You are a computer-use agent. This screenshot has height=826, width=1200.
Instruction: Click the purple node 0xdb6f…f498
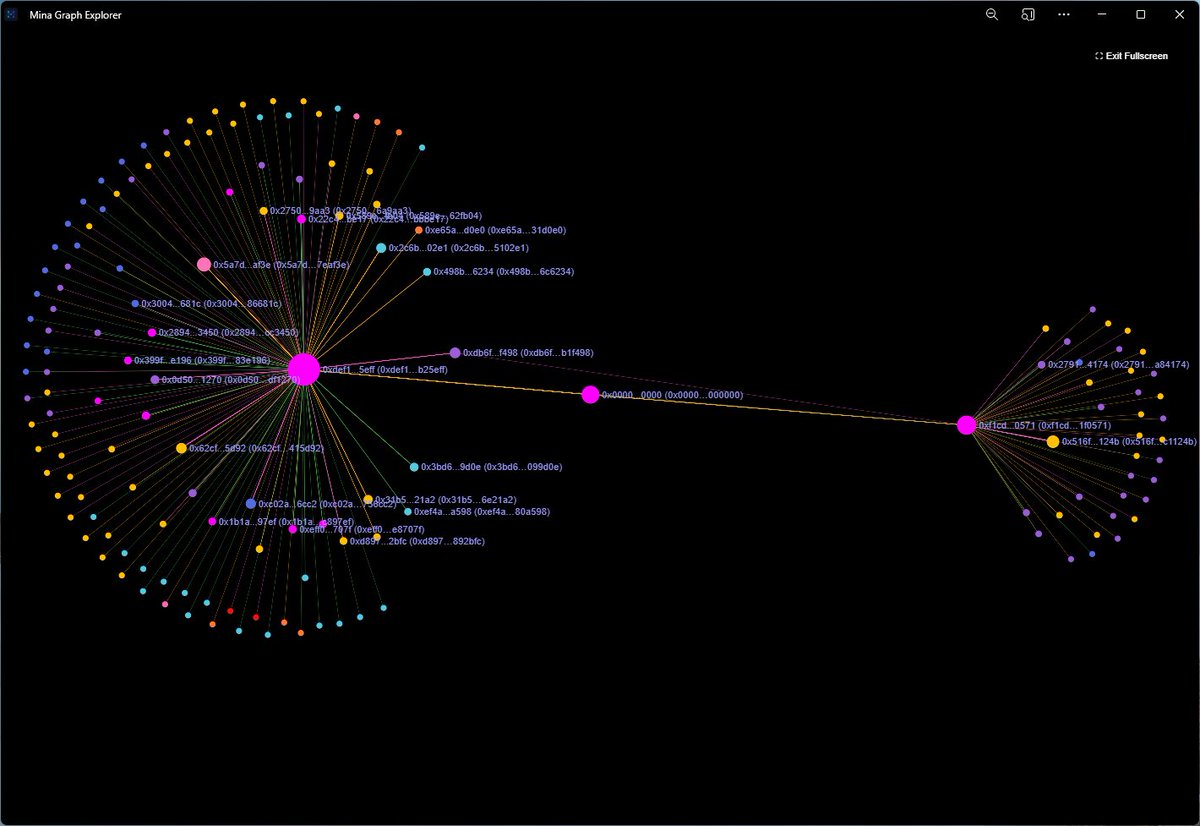[x=455, y=353]
